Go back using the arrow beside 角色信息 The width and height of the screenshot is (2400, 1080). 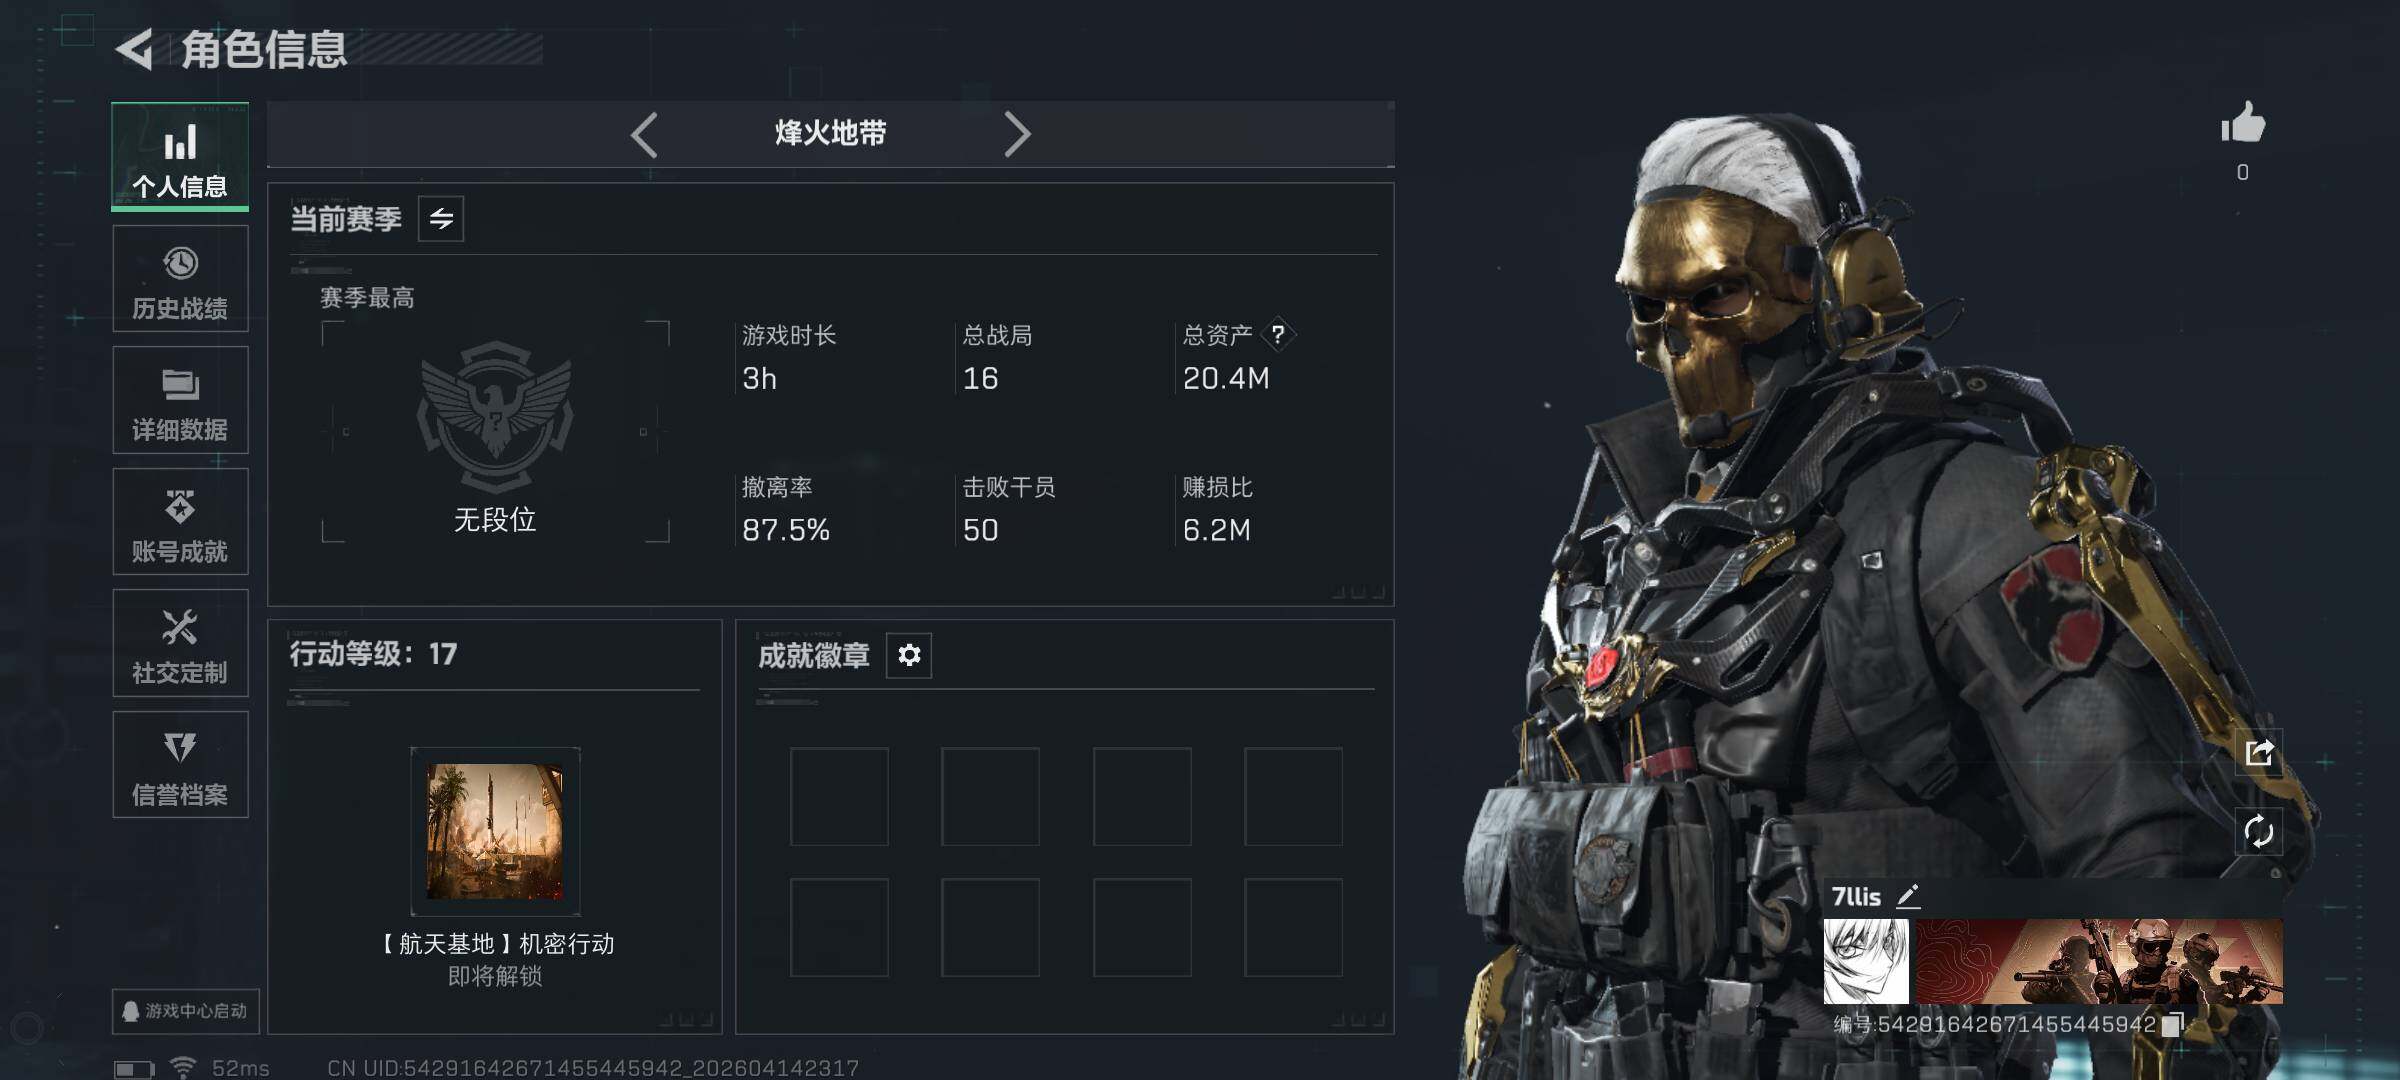(x=134, y=49)
